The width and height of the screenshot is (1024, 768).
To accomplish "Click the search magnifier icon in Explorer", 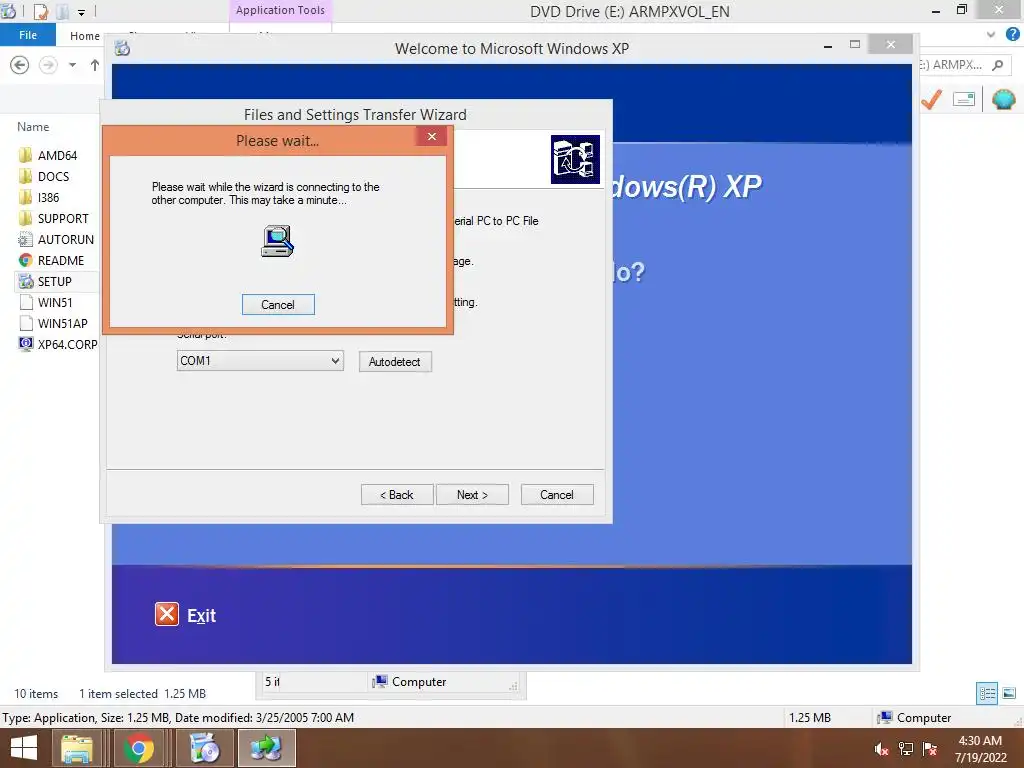I will pyautogui.click(x=997, y=65).
